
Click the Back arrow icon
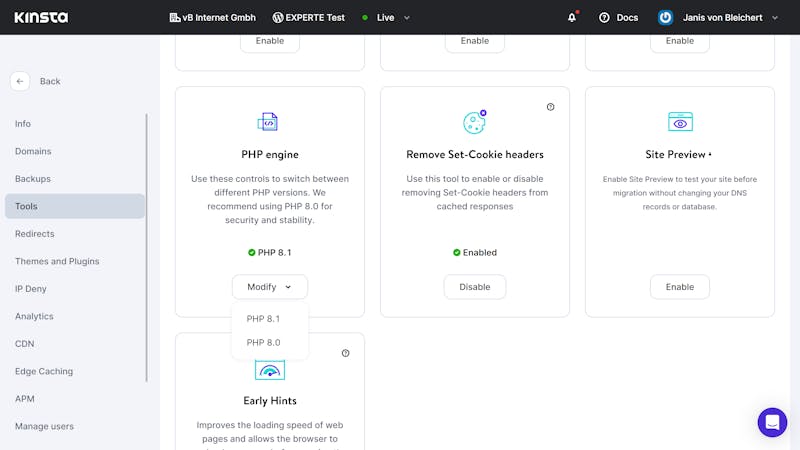(20, 81)
